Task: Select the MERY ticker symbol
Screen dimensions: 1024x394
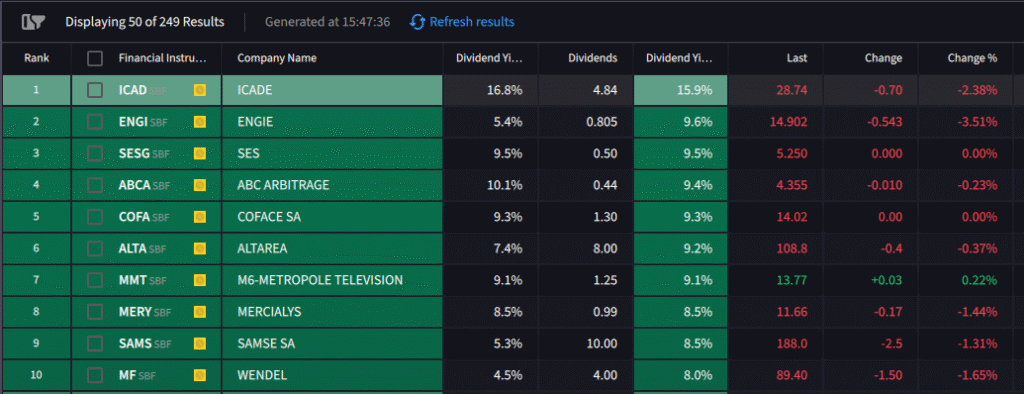Action: [x=135, y=312]
